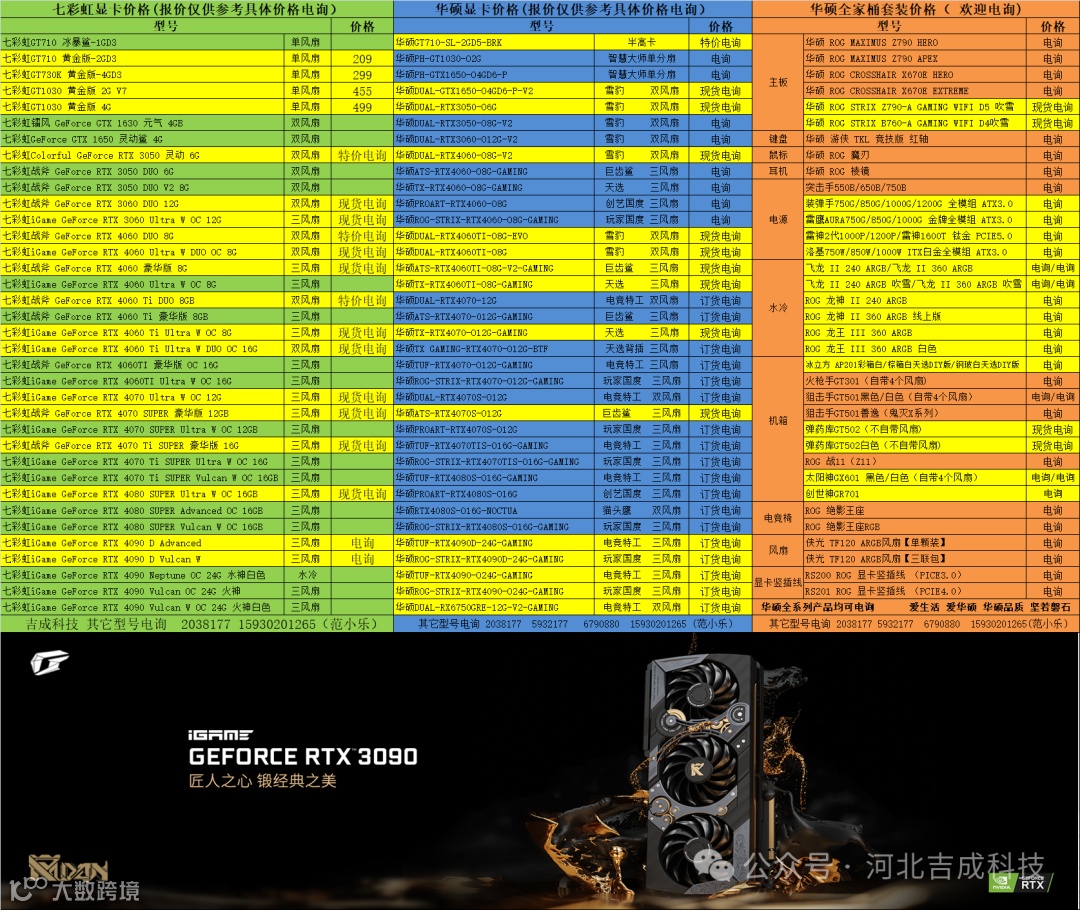Image resolution: width=1080 pixels, height=910 pixels.
Task: Click the price cell 455
Action: click(362, 91)
